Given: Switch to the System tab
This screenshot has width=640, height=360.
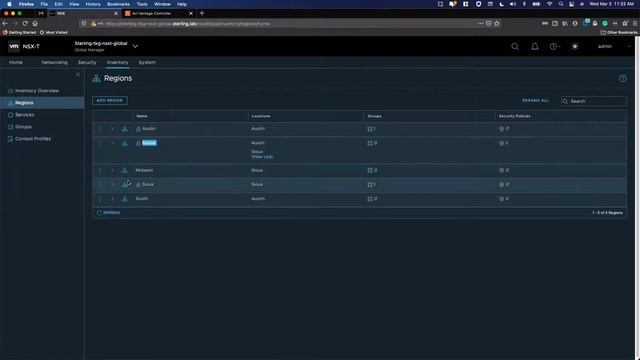Looking at the screenshot, I should 147,62.
